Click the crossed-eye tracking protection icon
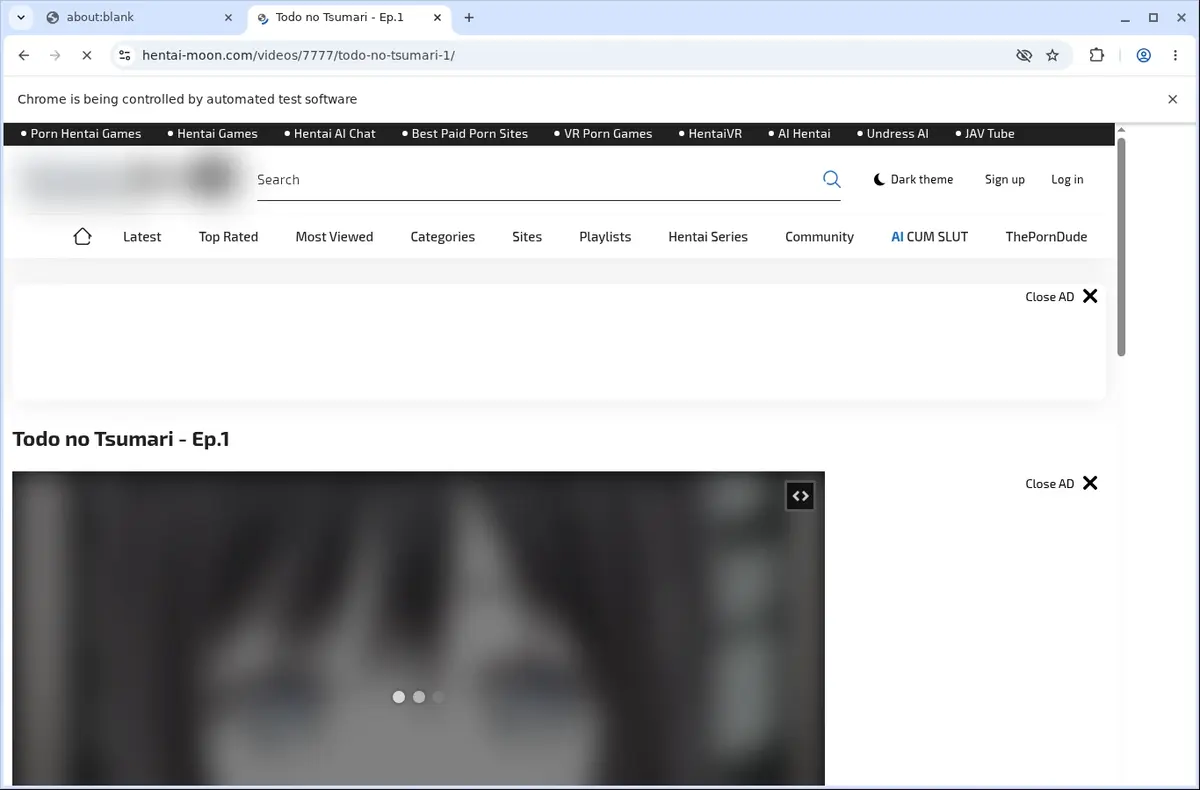The width and height of the screenshot is (1200, 790). pyautogui.click(x=1023, y=56)
